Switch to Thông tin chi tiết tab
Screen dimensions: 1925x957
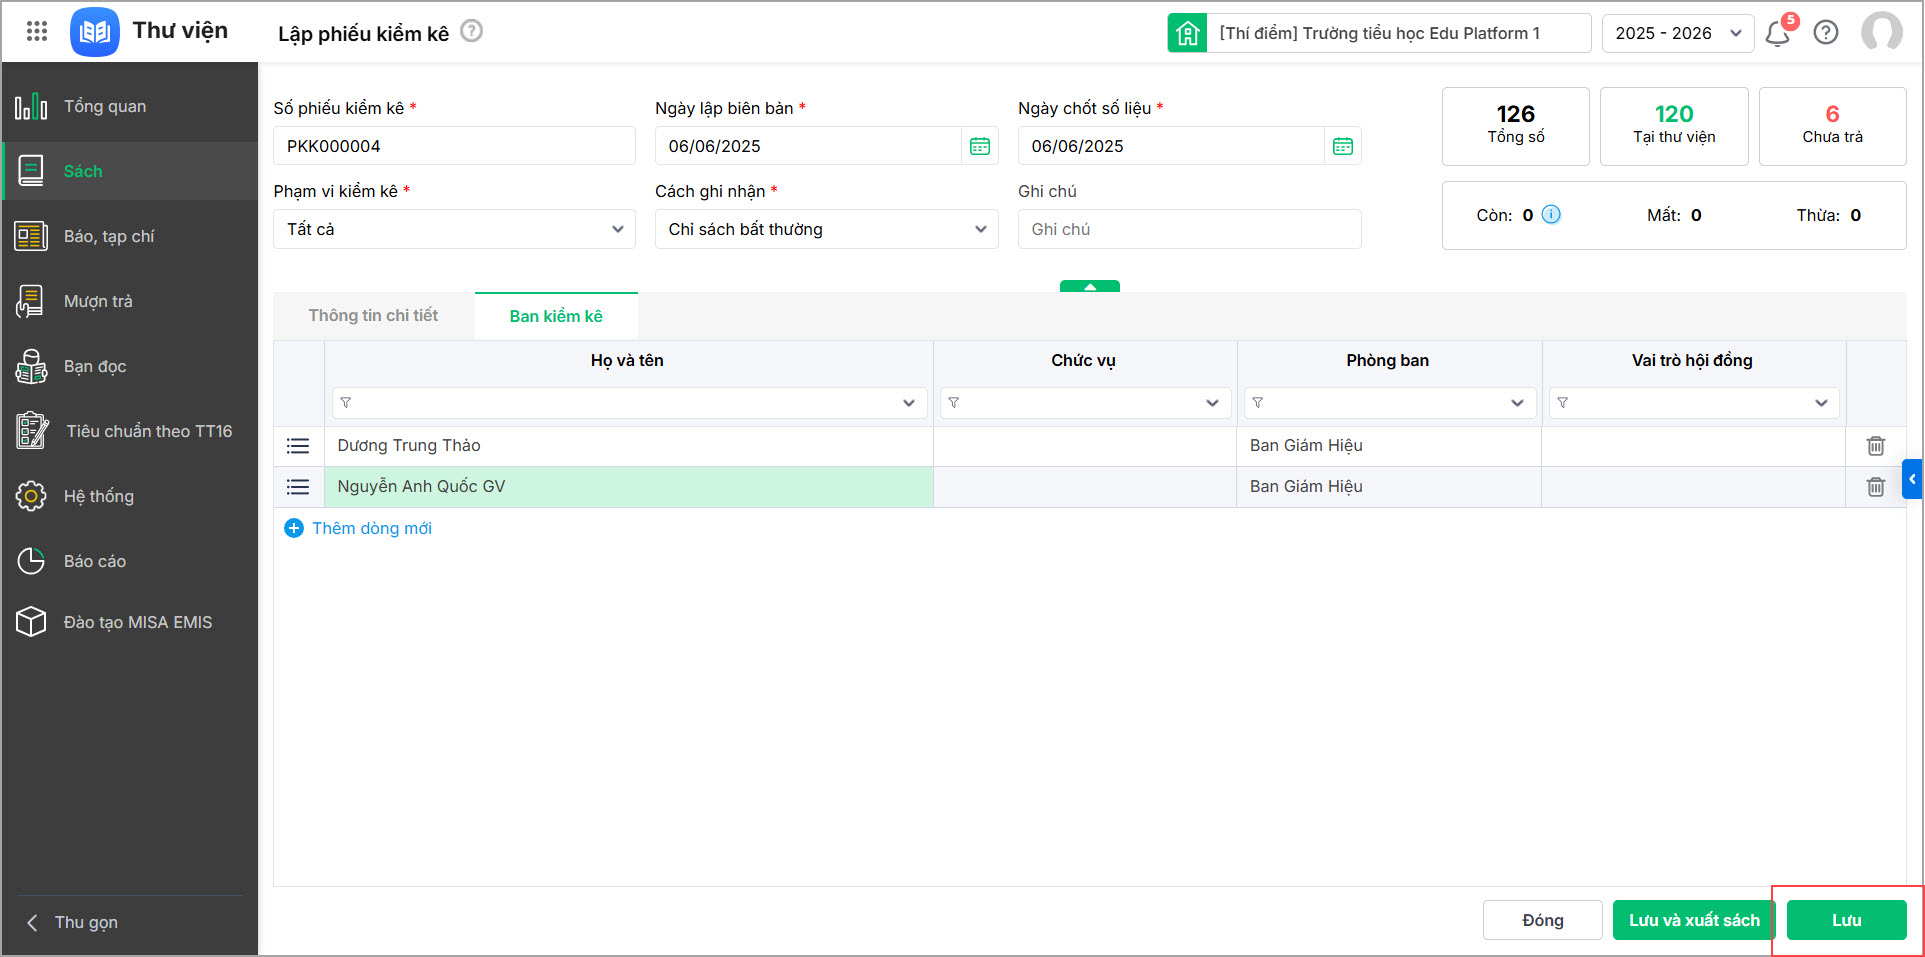373,315
